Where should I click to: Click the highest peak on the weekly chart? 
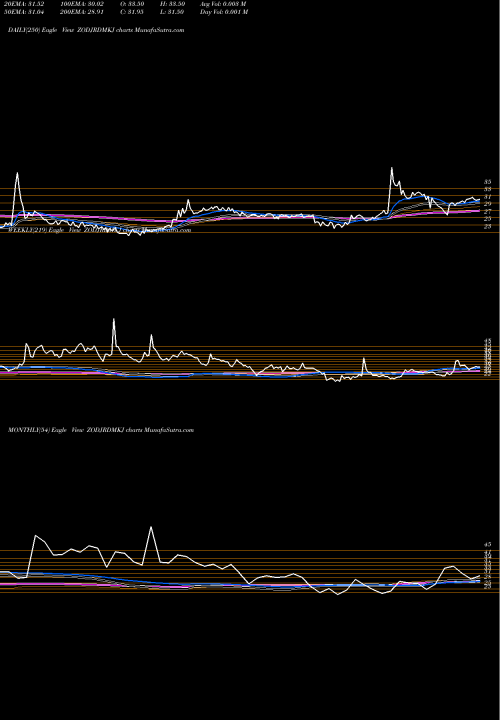113,319
